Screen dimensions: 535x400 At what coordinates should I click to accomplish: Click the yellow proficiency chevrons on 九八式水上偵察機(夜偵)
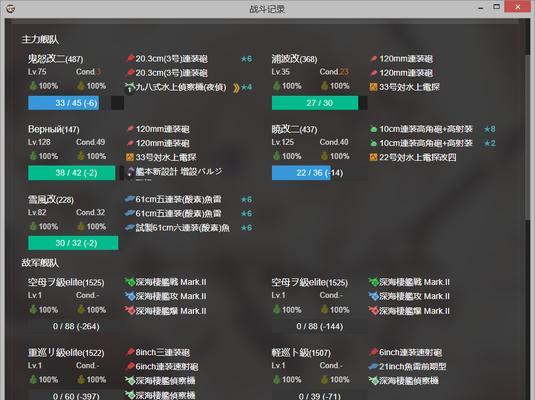point(236,88)
